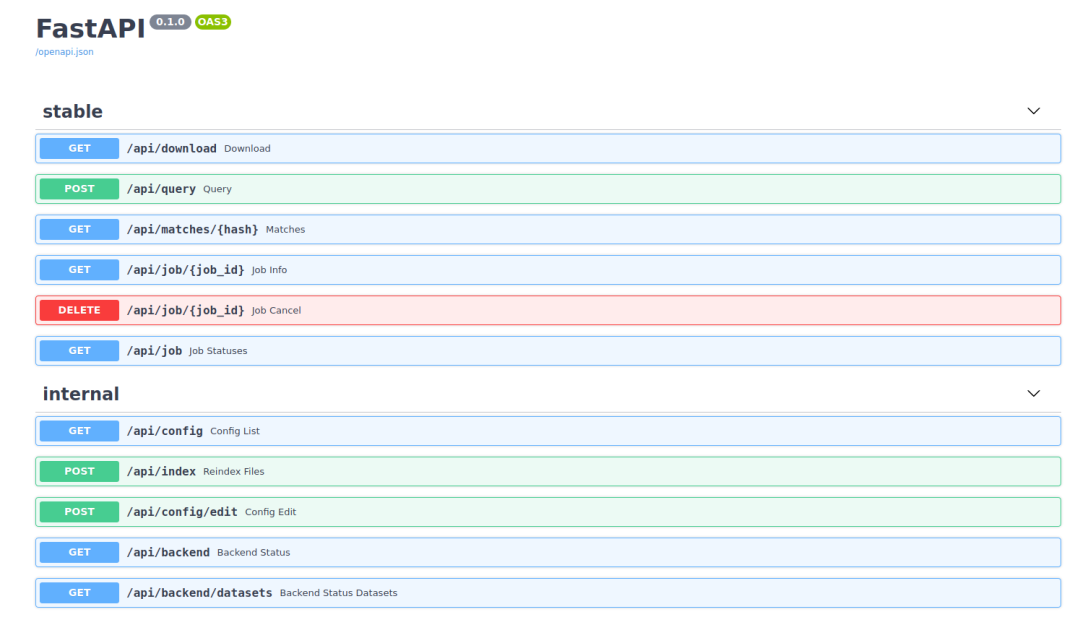The height and width of the screenshot is (625, 1080).
Task: Expand the /api/config/edit path text
Action: [x=182, y=512]
